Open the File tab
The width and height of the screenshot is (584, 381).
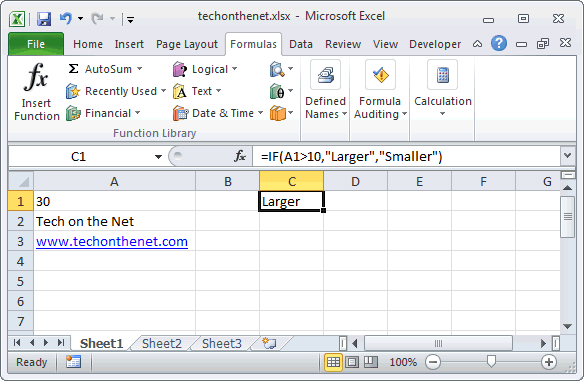[x=36, y=44]
